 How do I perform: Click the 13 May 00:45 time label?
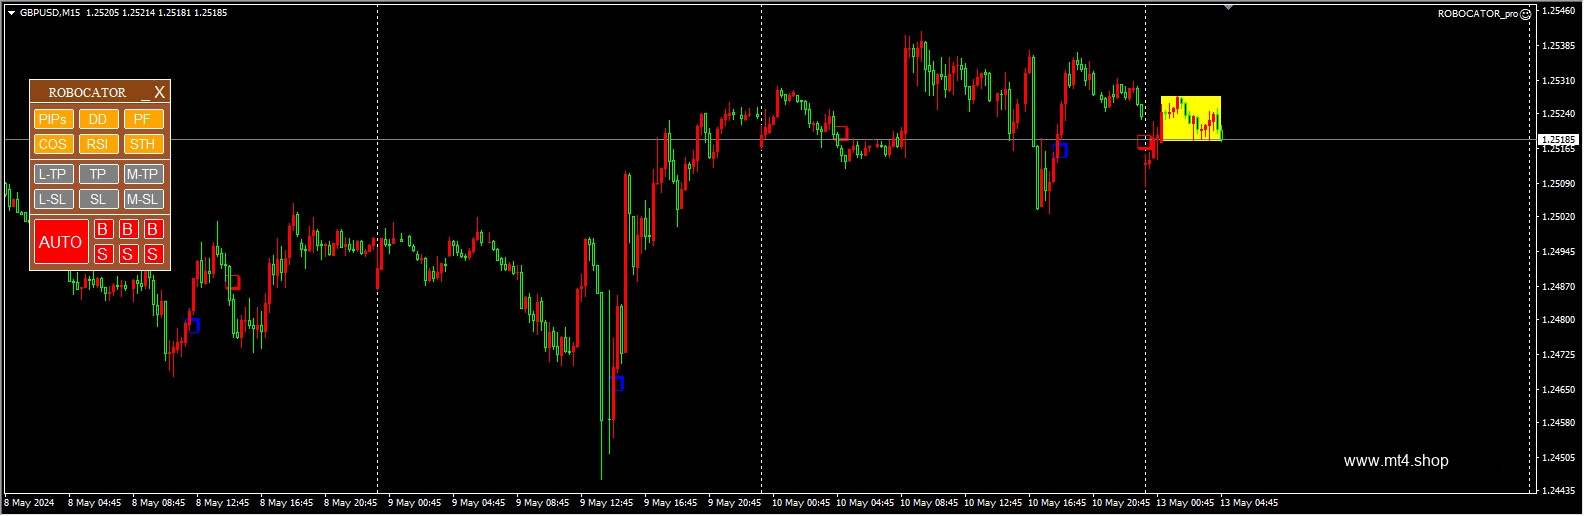1185,503
